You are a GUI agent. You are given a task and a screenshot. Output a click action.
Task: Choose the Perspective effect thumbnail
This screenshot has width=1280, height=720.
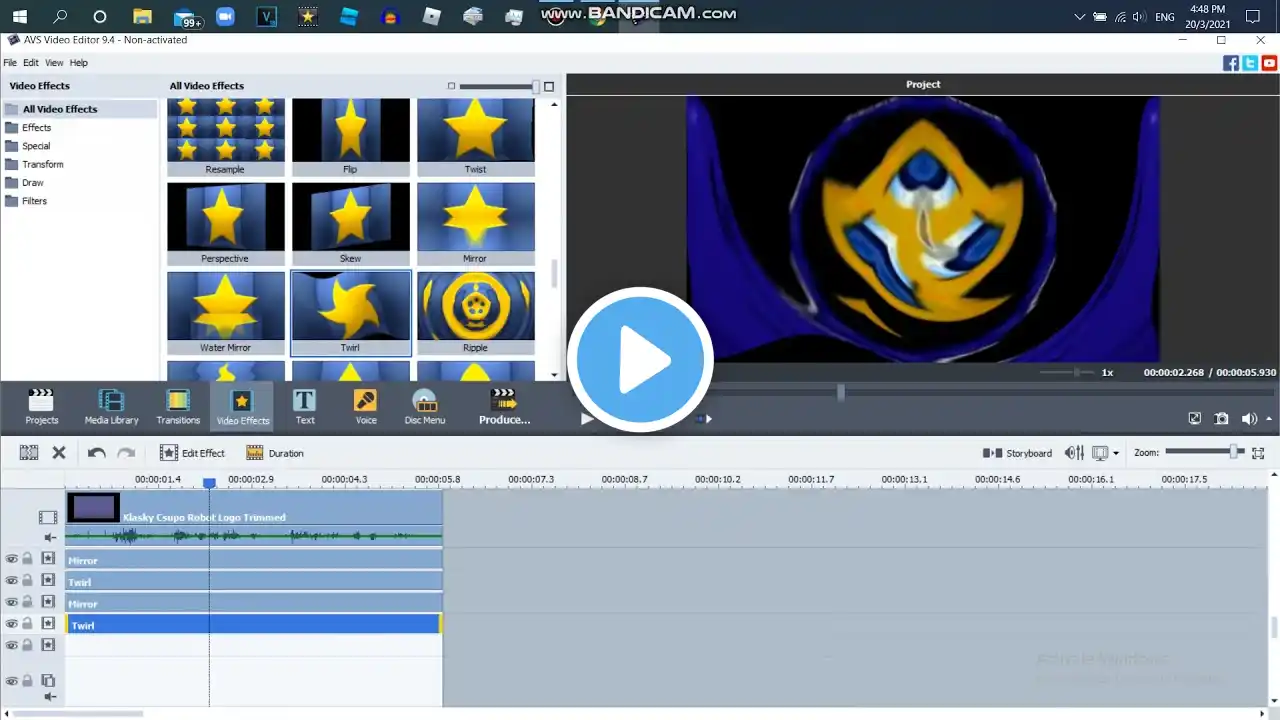coord(225,223)
